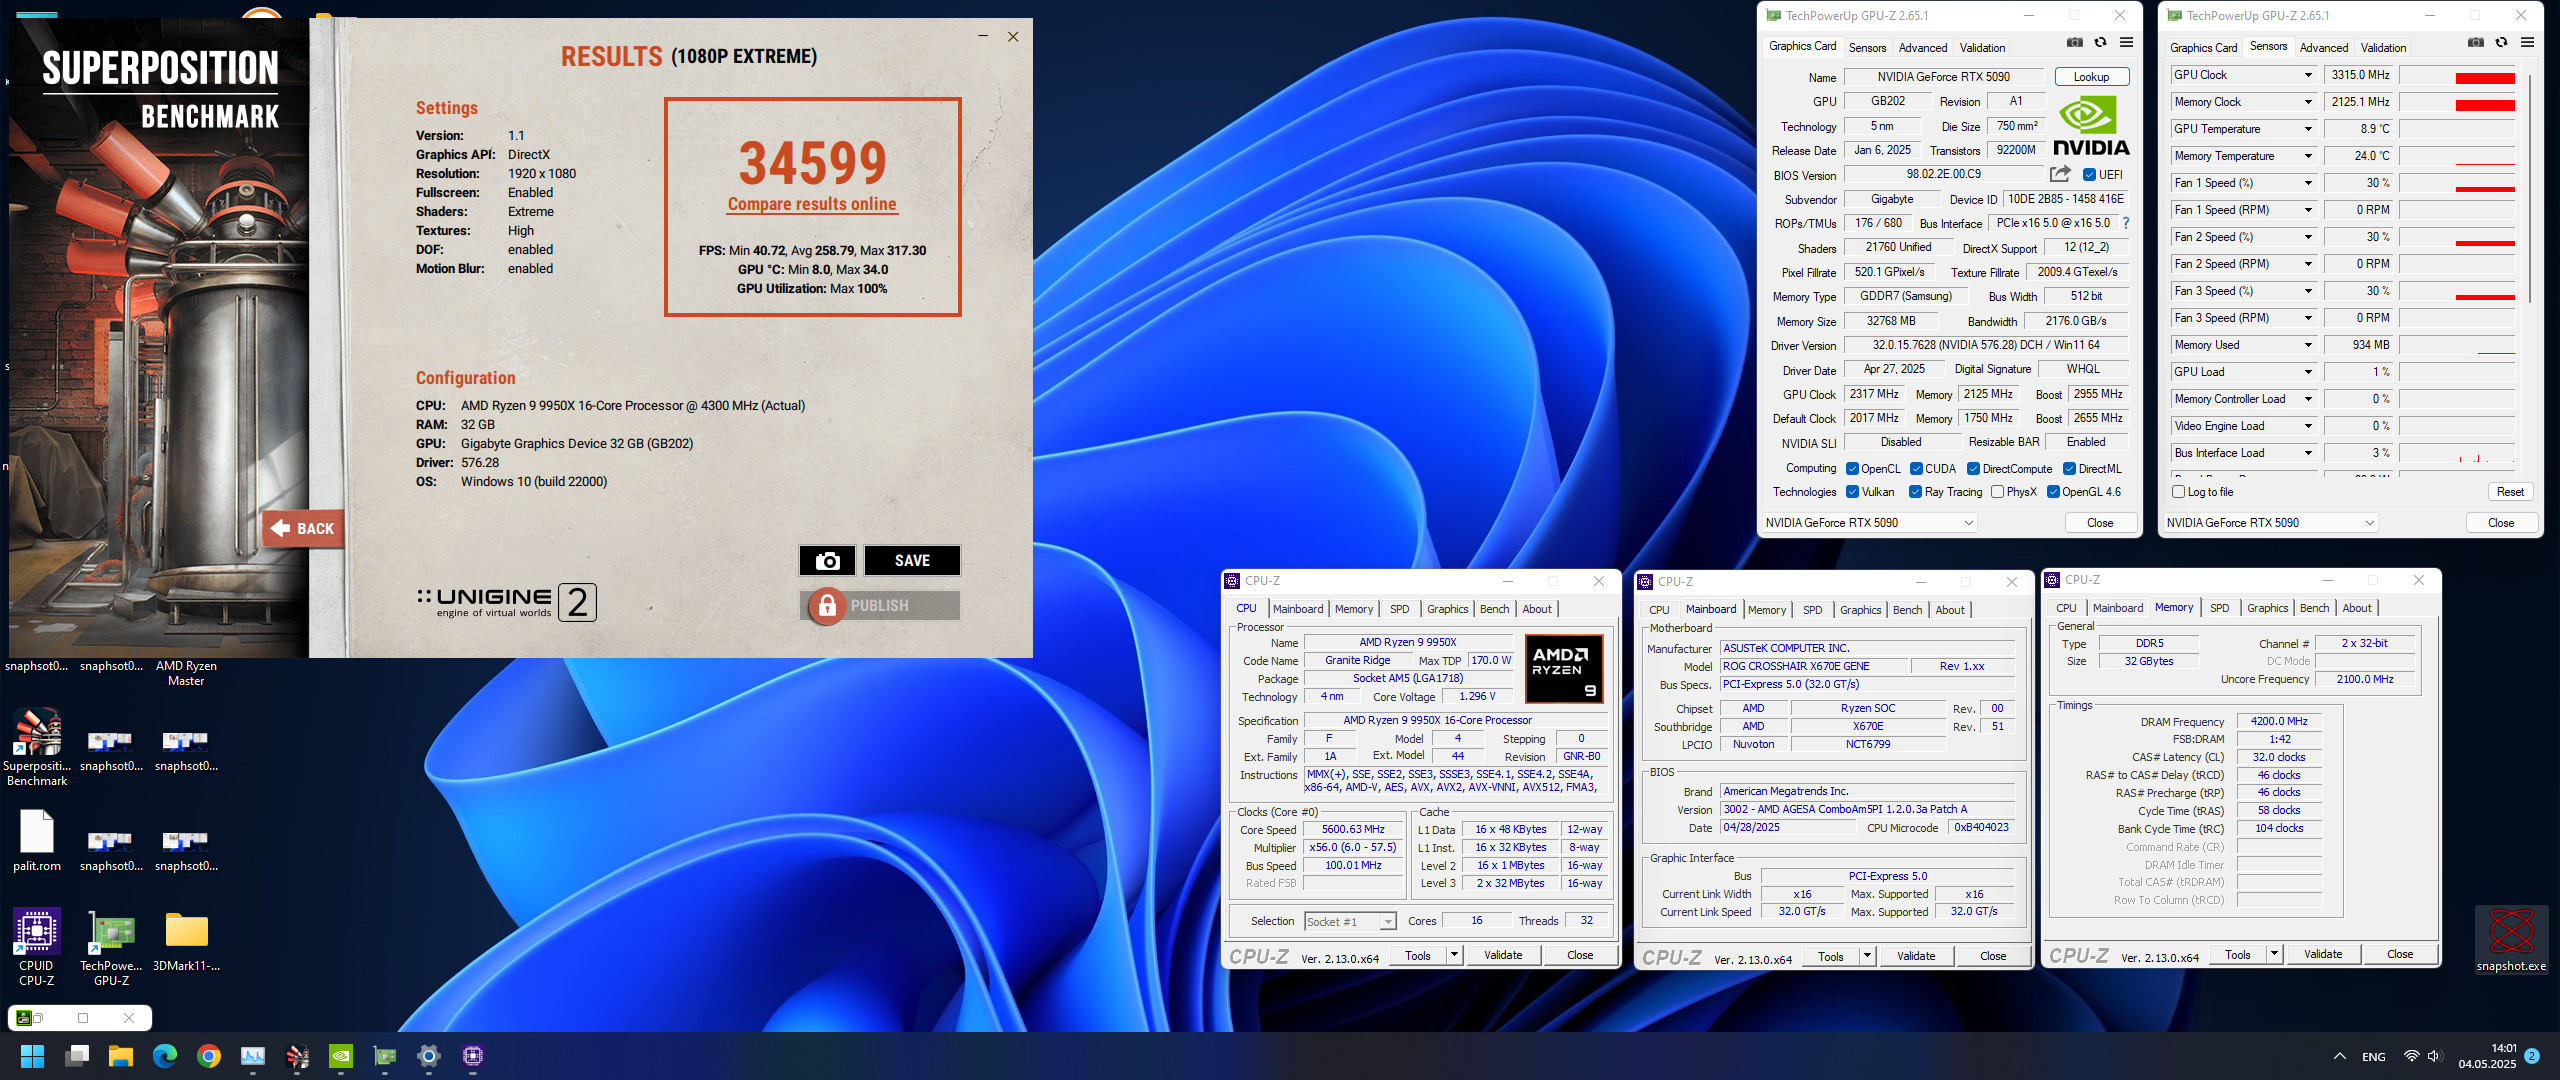Viewport: 2560px width, 1080px height.
Task: Click the Lookup button in GPU-Z
Action: pyautogui.click(x=2091, y=77)
